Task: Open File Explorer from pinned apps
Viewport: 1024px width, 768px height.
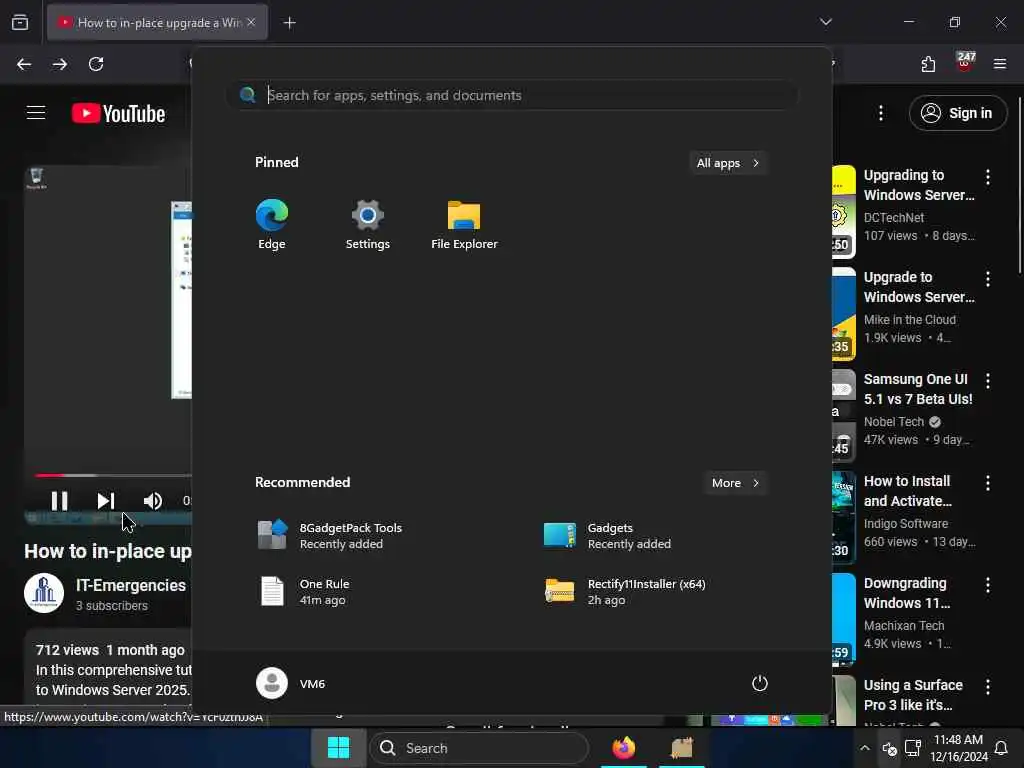Action: pyautogui.click(x=464, y=225)
